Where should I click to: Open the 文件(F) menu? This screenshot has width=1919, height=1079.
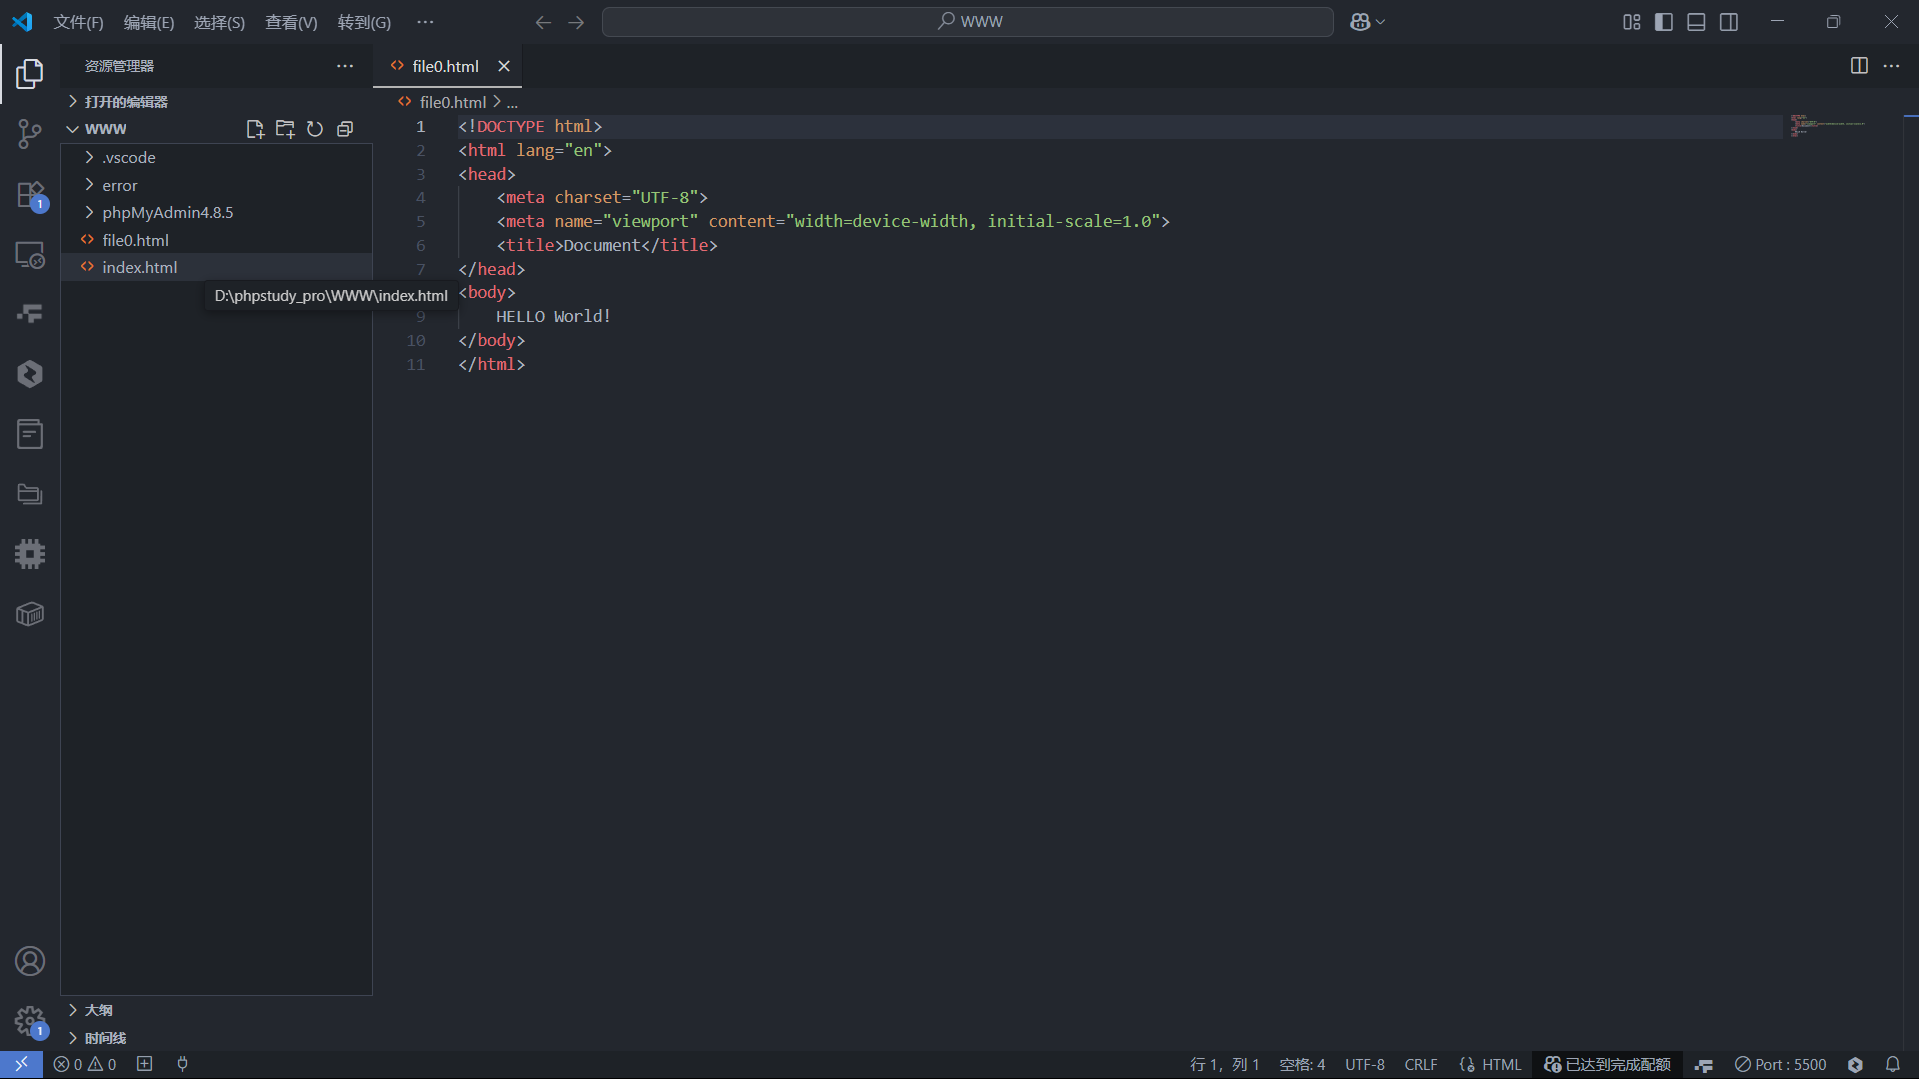click(78, 22)
